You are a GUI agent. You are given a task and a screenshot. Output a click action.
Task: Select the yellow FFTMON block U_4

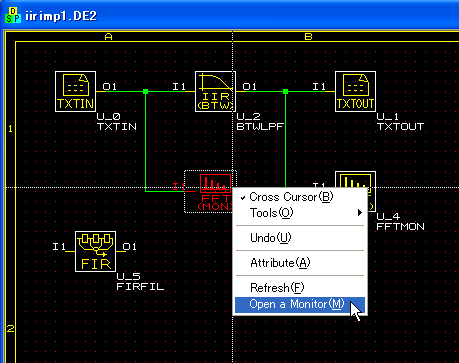pyautogui.click(x=355, y=179)
